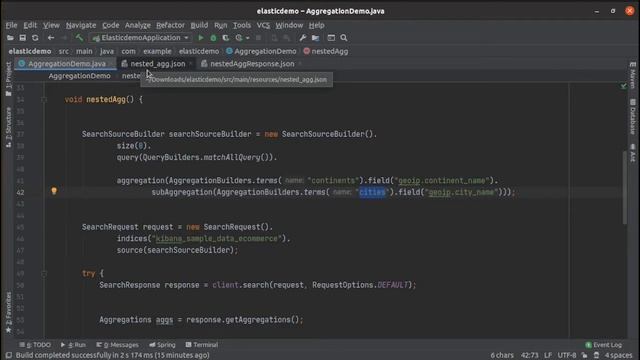The height and width of the screenshot is (360, 640).
Task: Open the Edit menu
Action: click(30, 25)
